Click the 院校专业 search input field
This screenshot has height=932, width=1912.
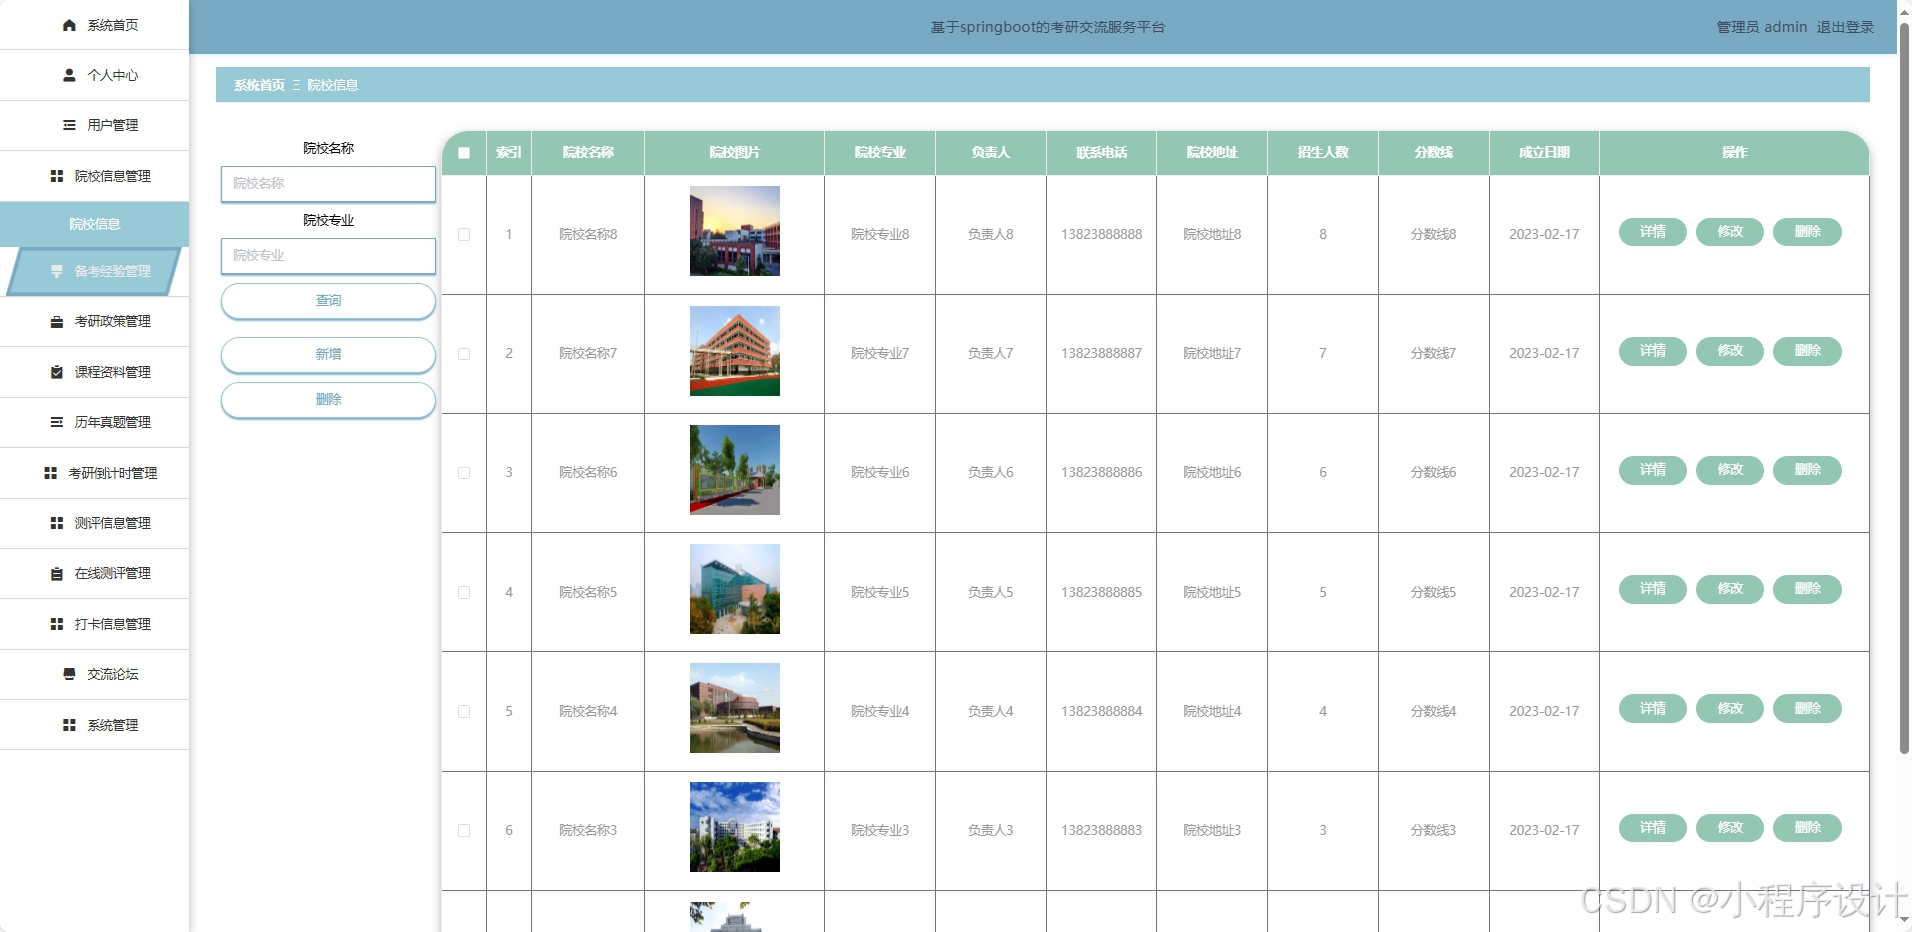[x=328, y=256]
